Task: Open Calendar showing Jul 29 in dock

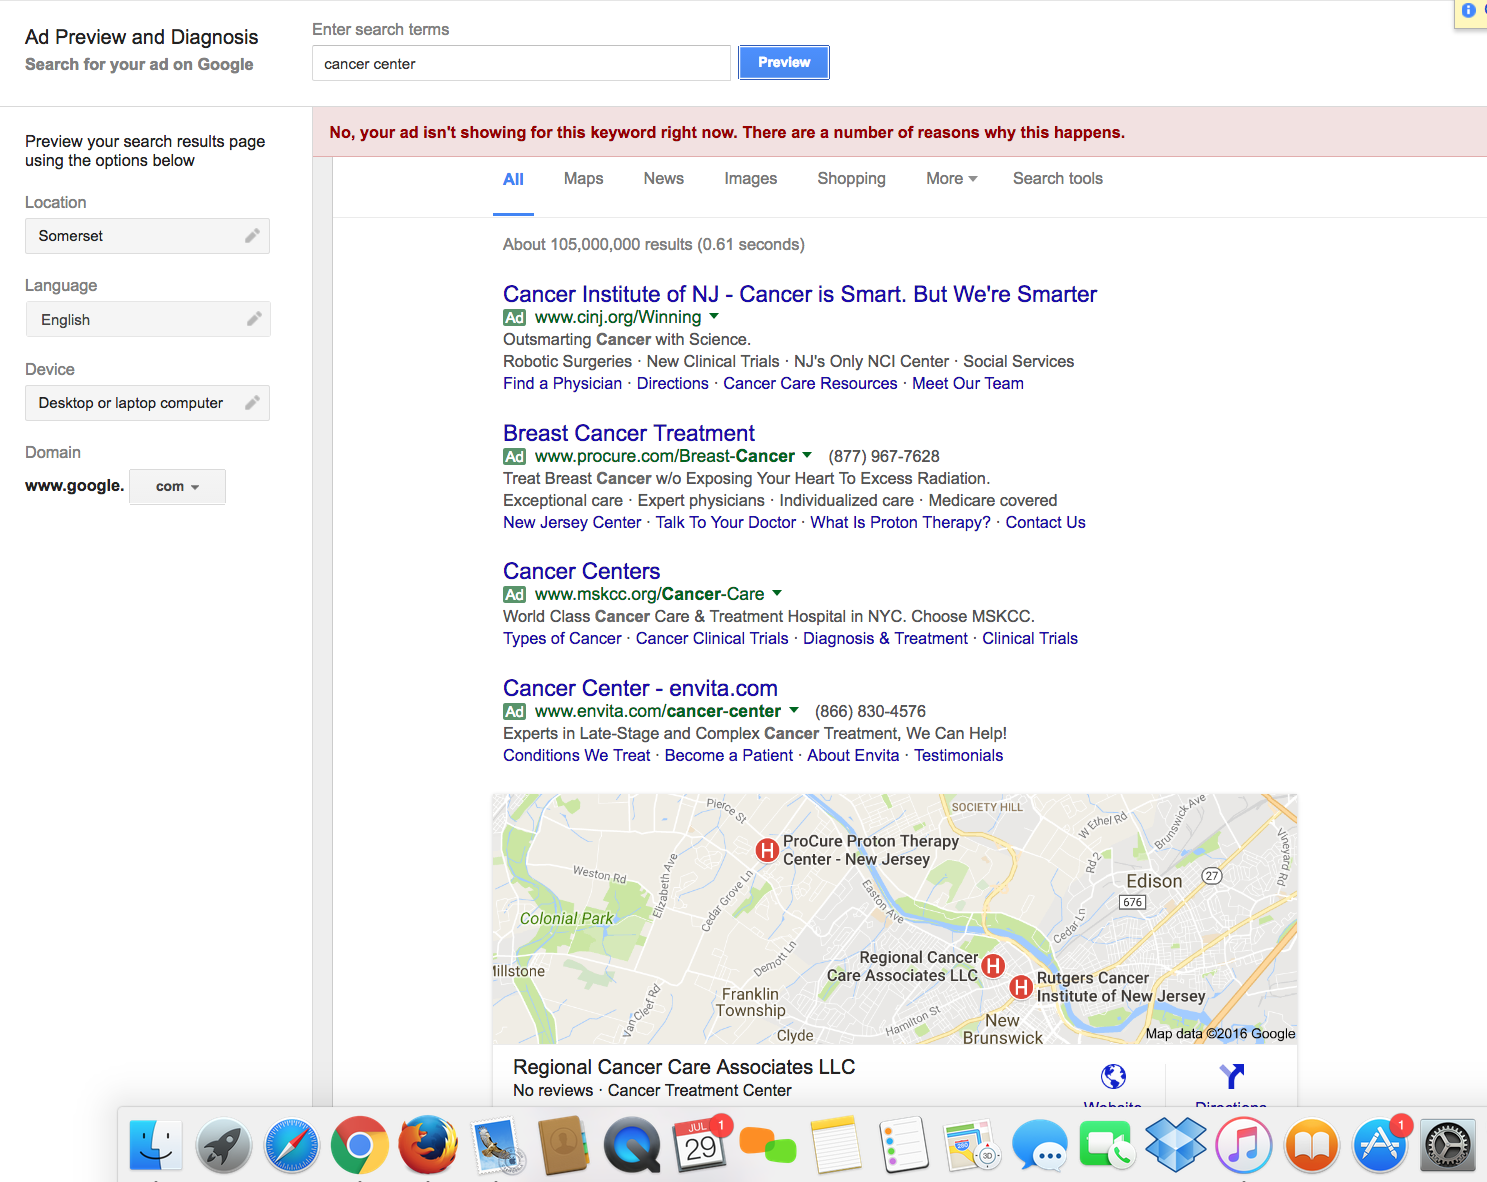Action: coord(701,1145)
